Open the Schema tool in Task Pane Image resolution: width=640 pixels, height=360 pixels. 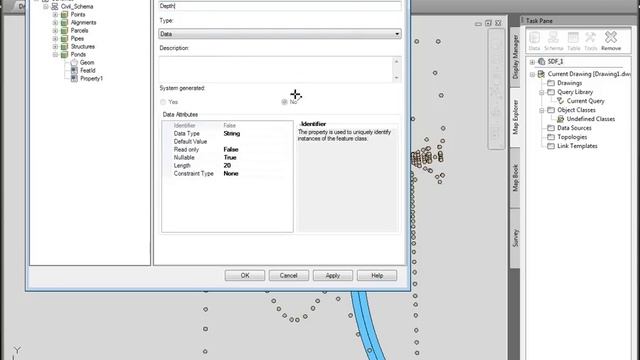point(553,41)
